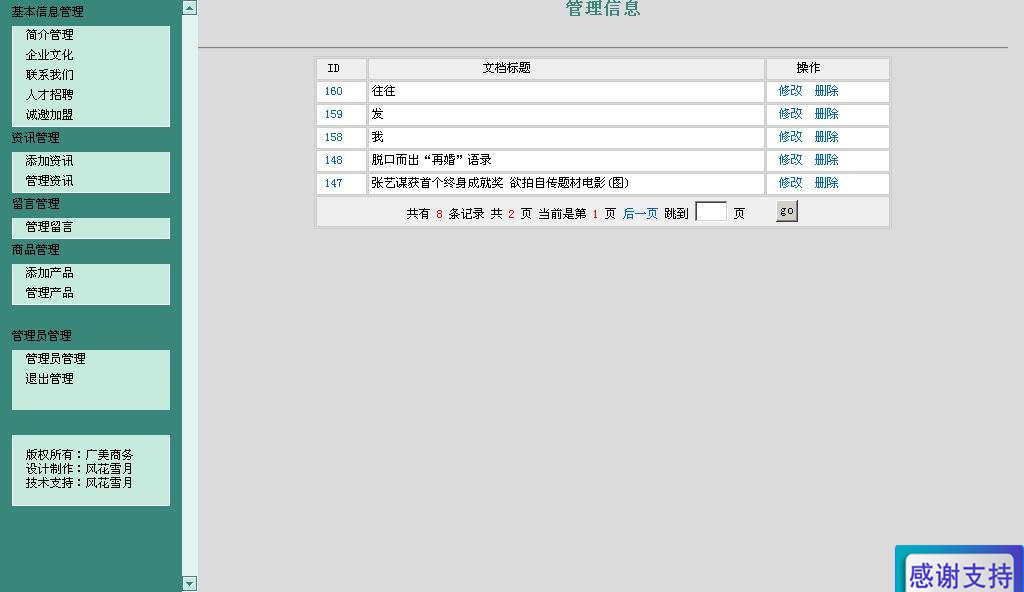Screen dimensions: 1024x592
Task: Click the 版权所有：广美商务 footer text
Action: tap(79, 454)
